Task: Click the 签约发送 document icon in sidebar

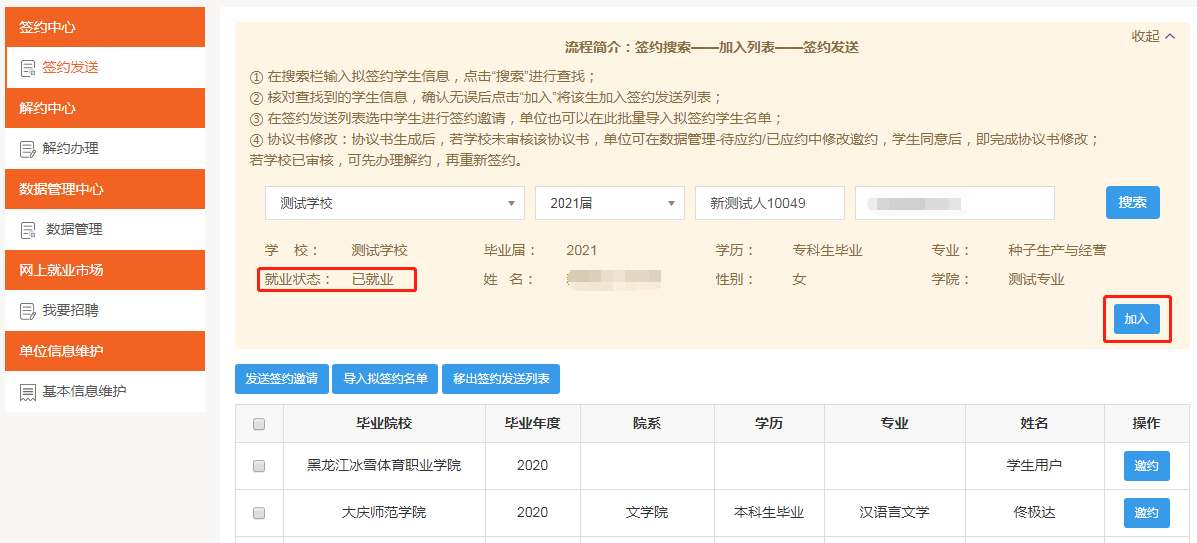Action: [27, 68]
